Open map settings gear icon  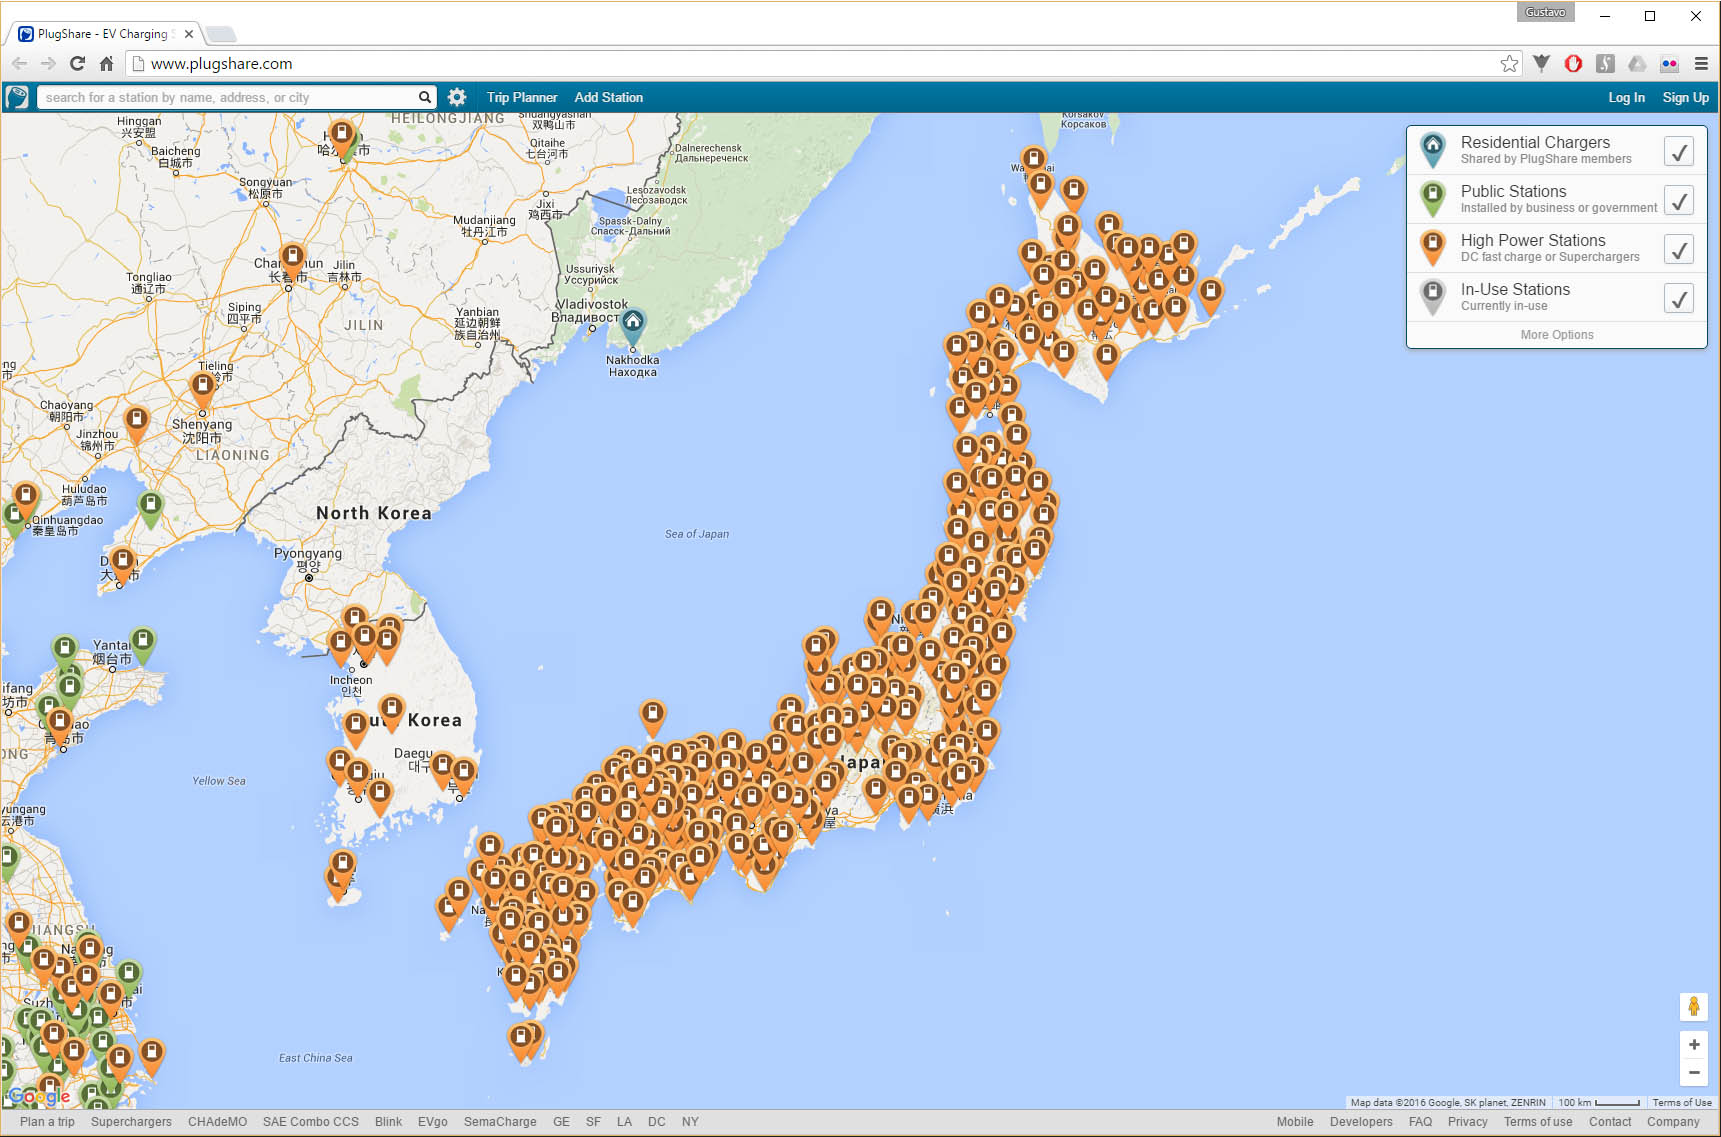tap(457, 97)
